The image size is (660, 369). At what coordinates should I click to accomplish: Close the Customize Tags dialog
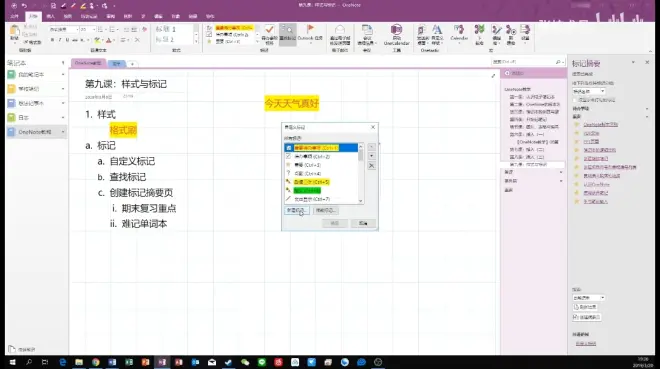pos(373,127)
